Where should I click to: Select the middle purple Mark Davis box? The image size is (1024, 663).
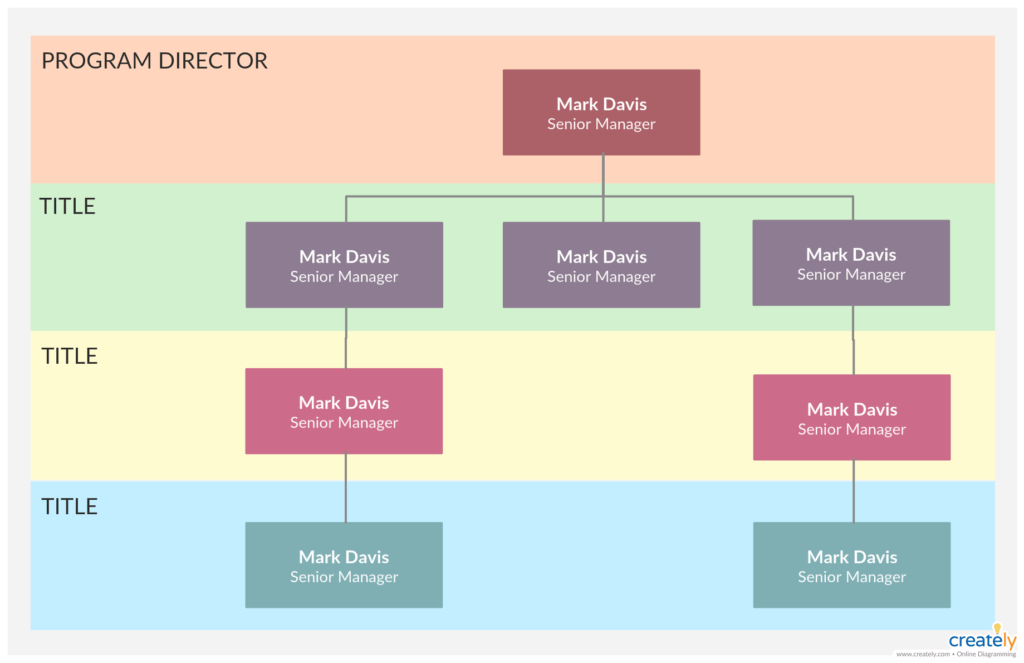[x=601, y=264]
